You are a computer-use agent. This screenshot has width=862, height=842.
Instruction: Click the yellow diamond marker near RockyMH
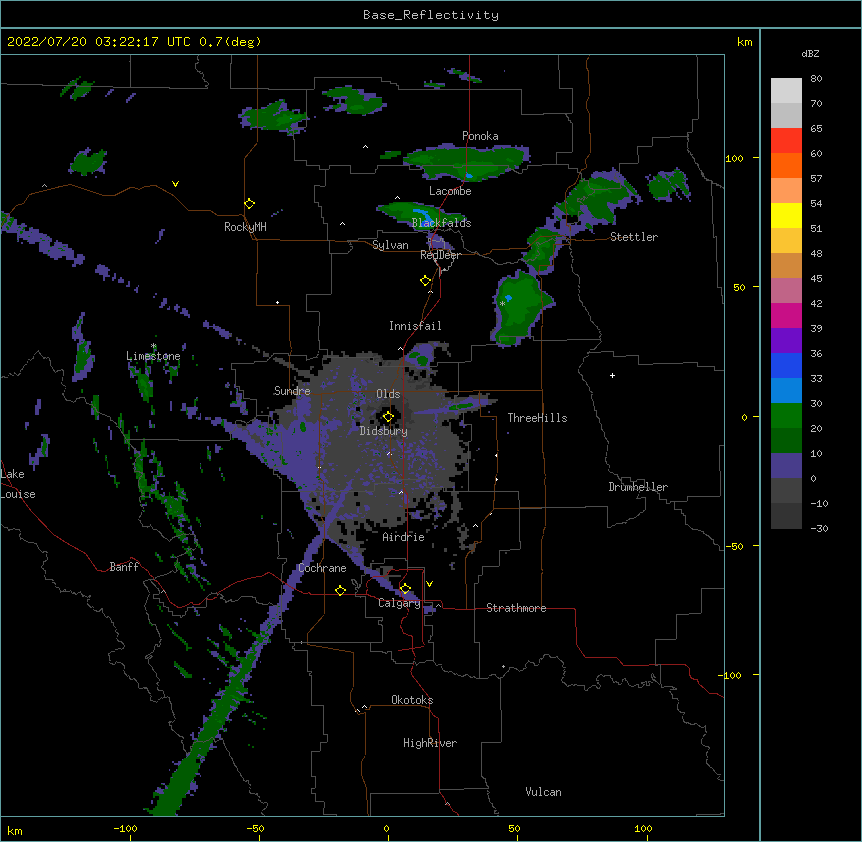click(x=250, y=204)
